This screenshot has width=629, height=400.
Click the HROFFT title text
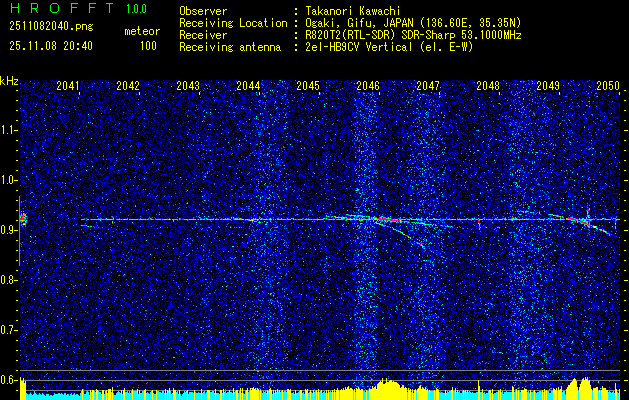62,8
